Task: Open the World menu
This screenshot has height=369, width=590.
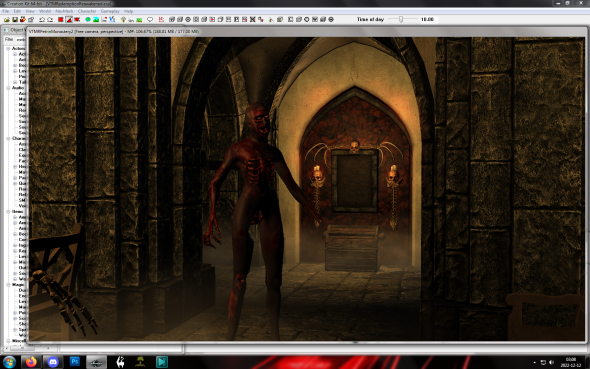Action: (x=45, y=11)
